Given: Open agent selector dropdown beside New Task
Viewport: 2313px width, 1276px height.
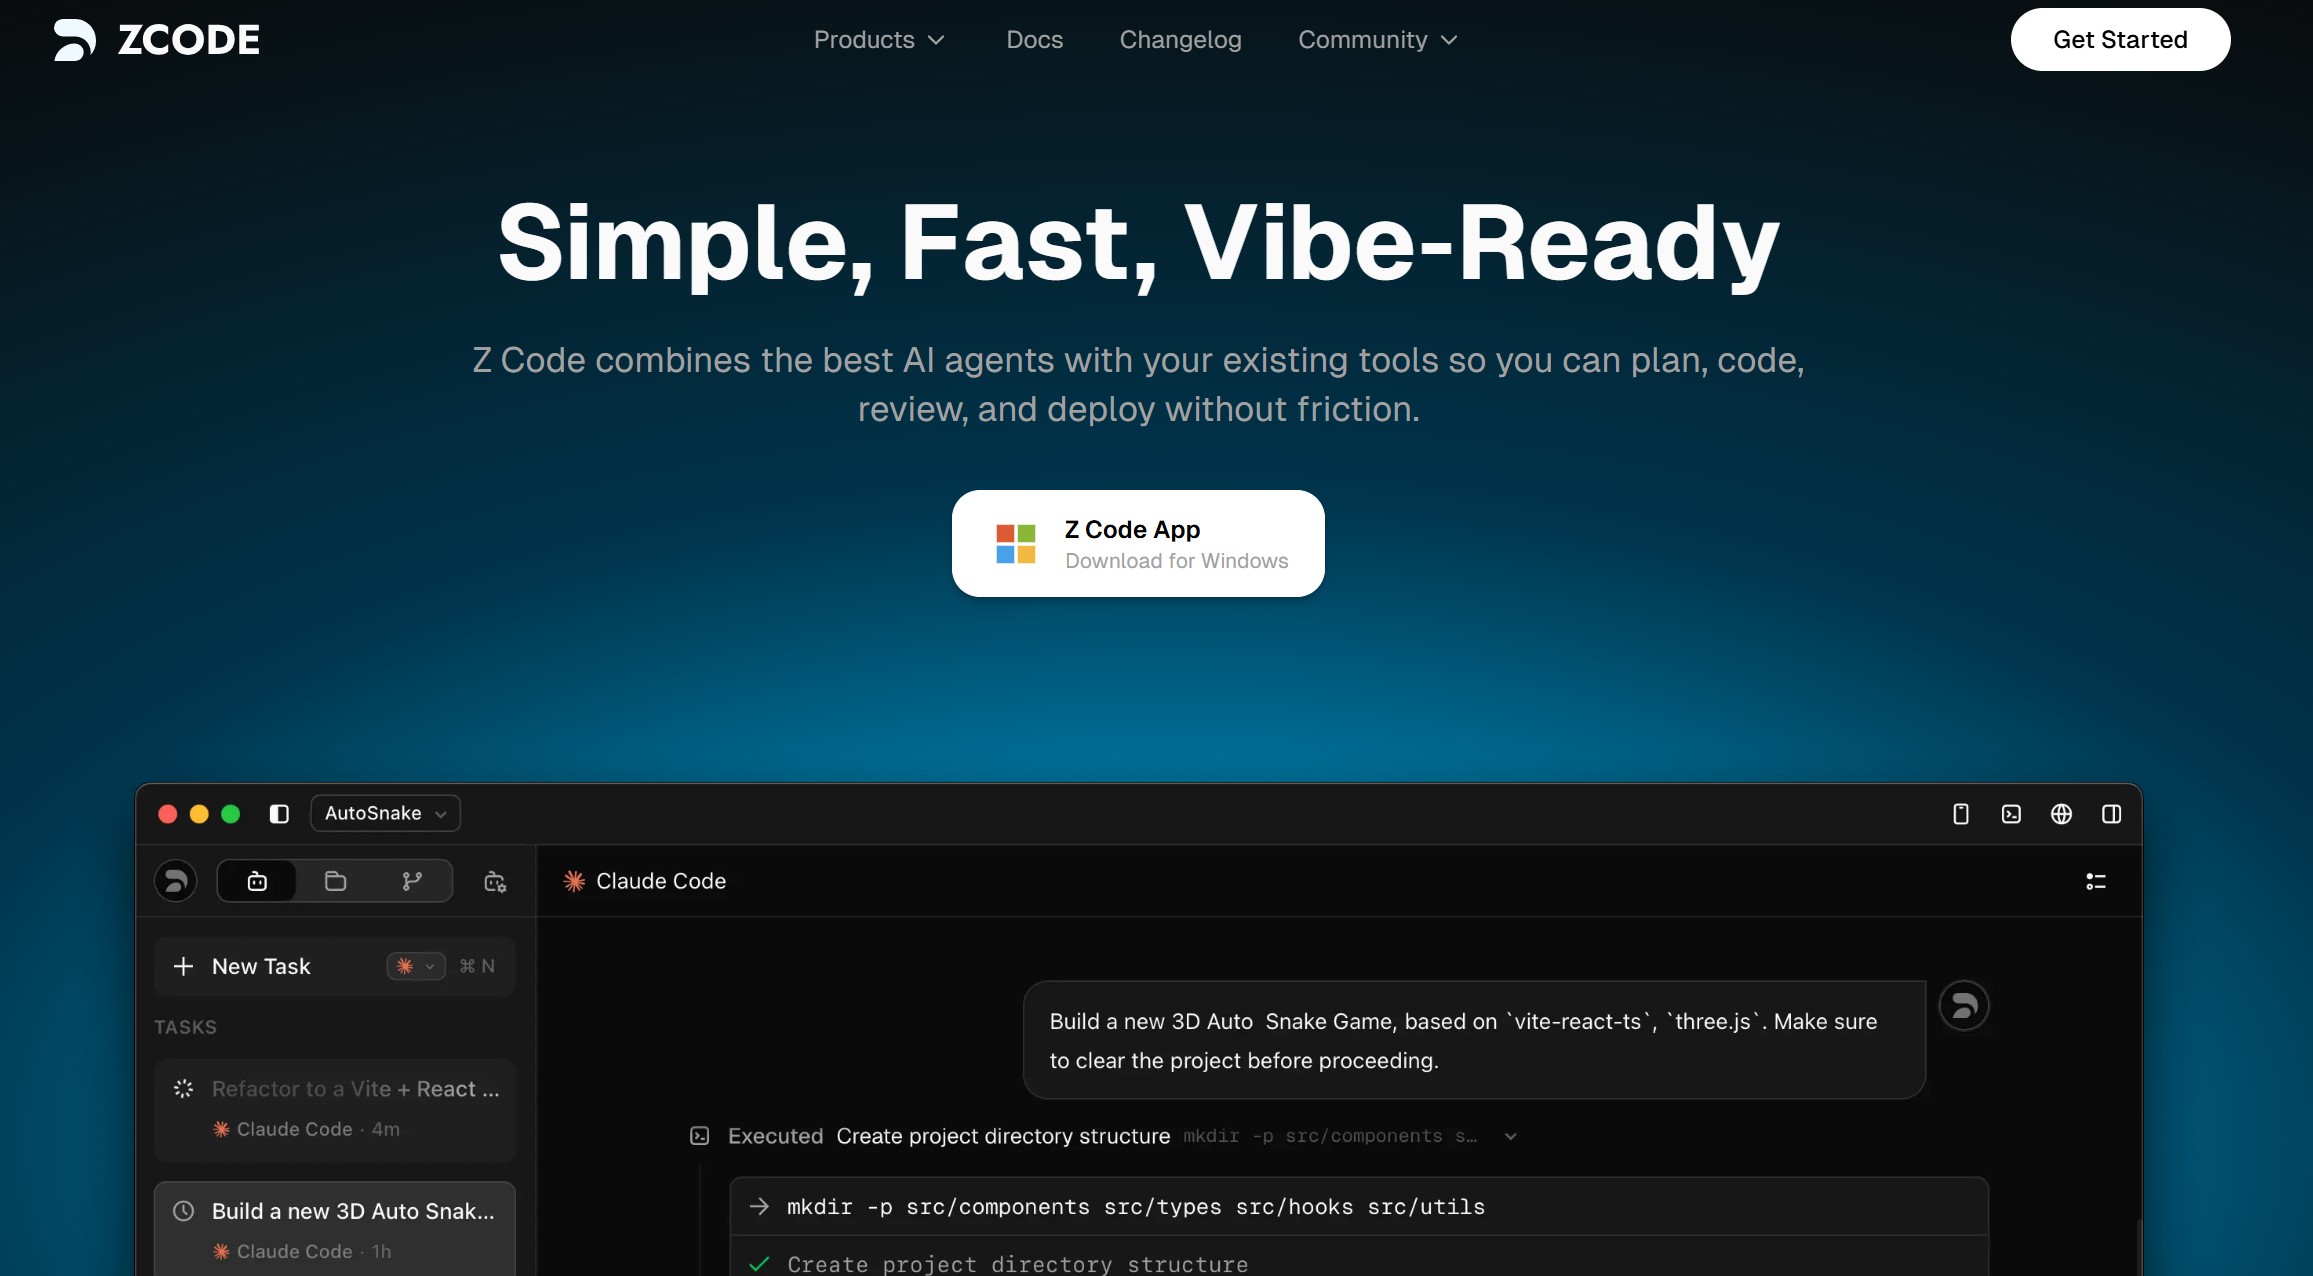Looking at the screenshot, I should tap(416, 966).
